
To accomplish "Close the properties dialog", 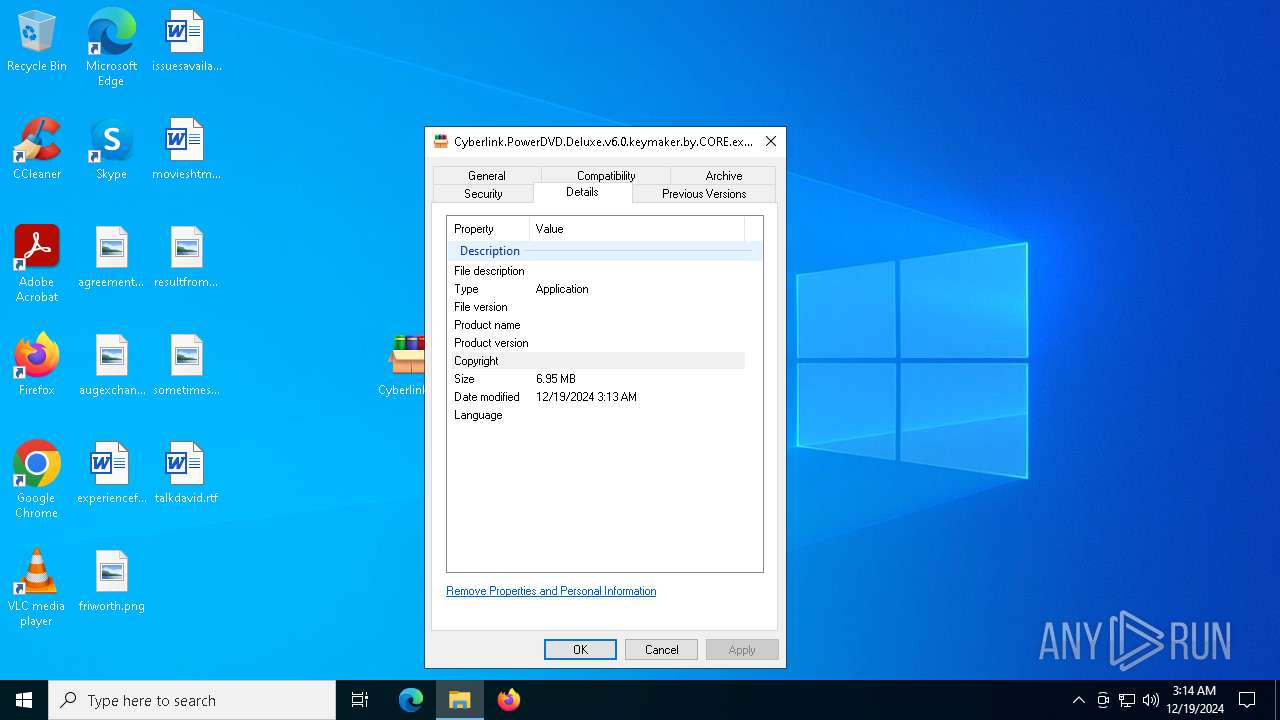I will click(x=770, y=142).
